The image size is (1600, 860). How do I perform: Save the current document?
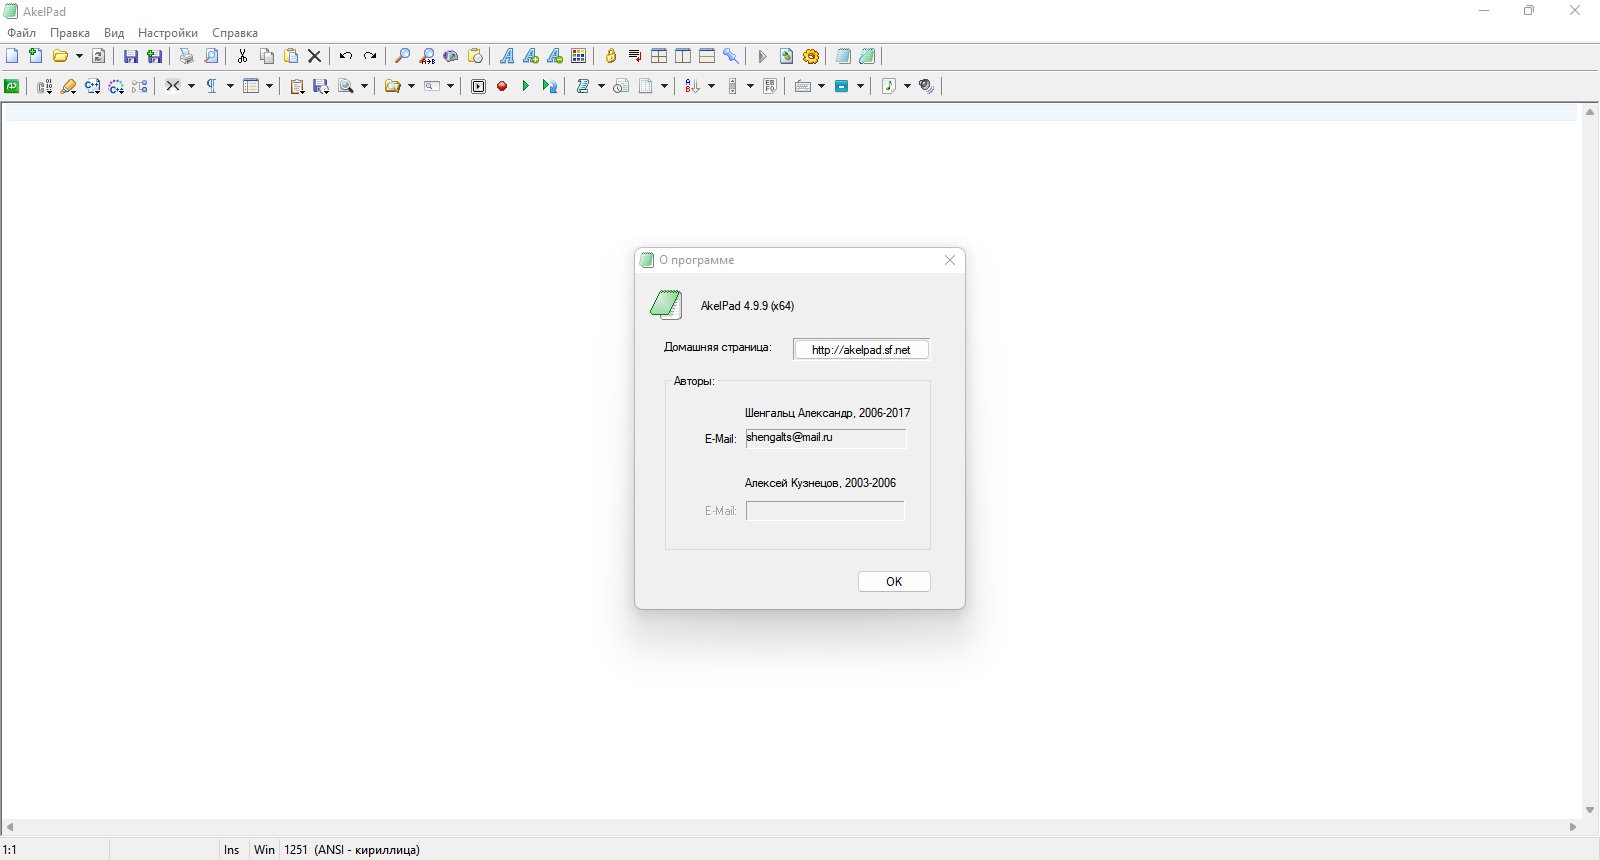point(130,56)
